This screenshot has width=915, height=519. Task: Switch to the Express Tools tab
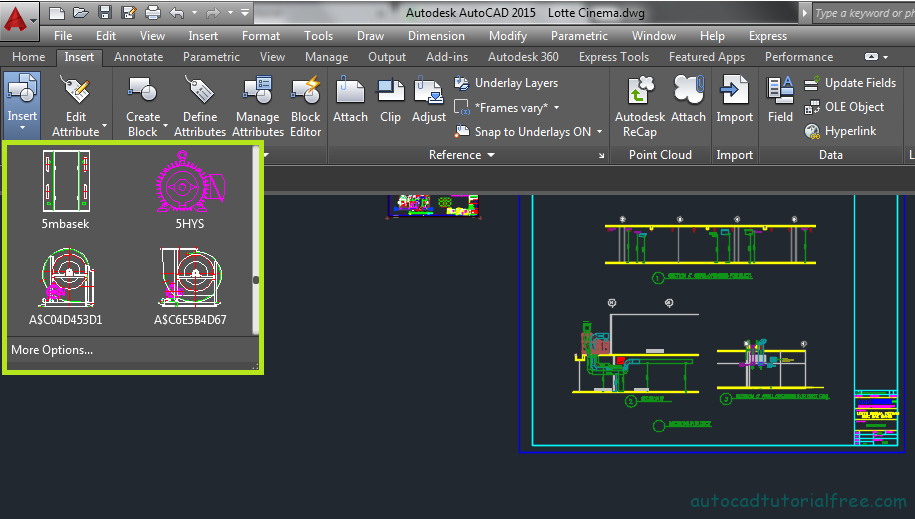coord(614,57)
